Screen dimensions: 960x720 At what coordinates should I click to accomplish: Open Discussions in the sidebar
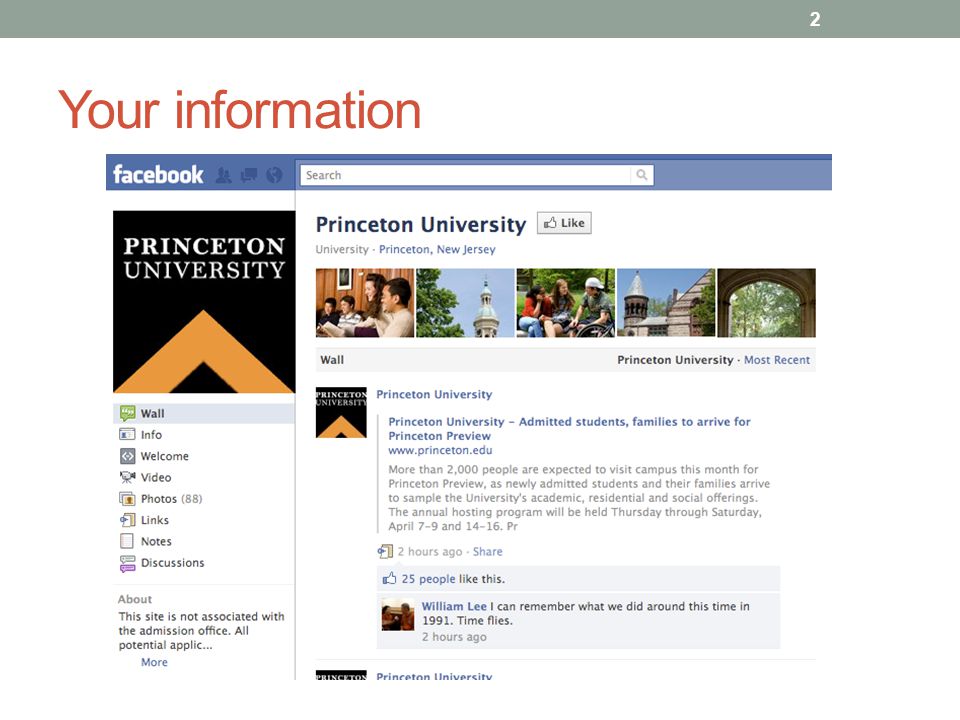(173, 563)
